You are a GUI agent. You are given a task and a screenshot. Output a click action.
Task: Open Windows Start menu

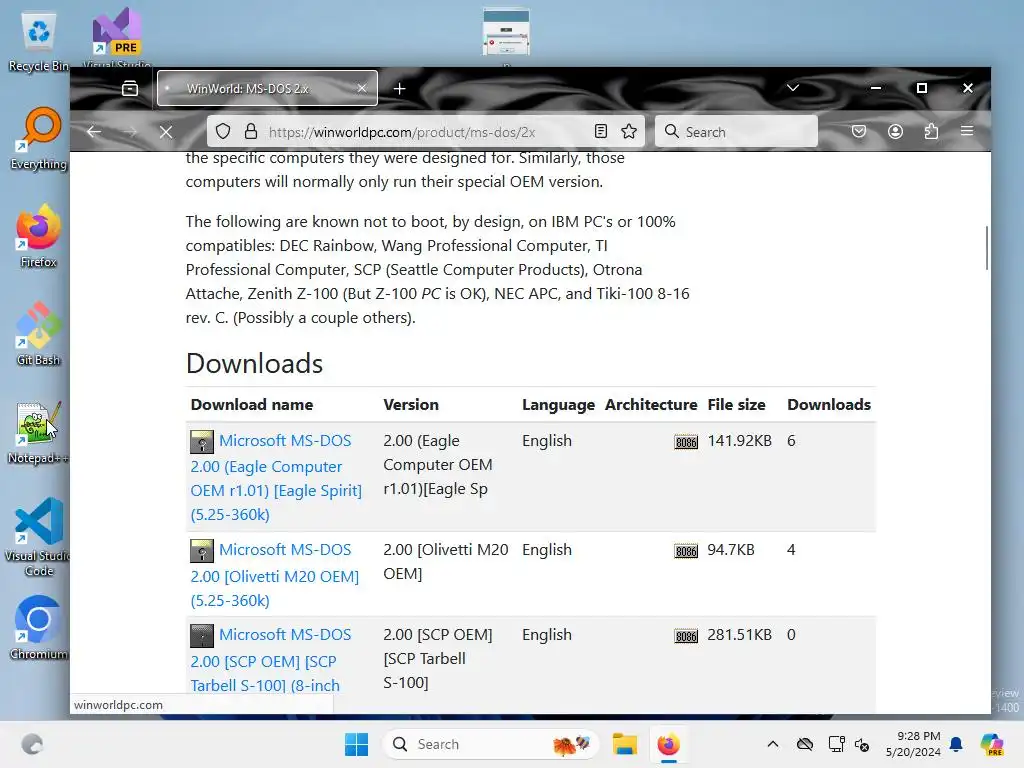[357, 744]
